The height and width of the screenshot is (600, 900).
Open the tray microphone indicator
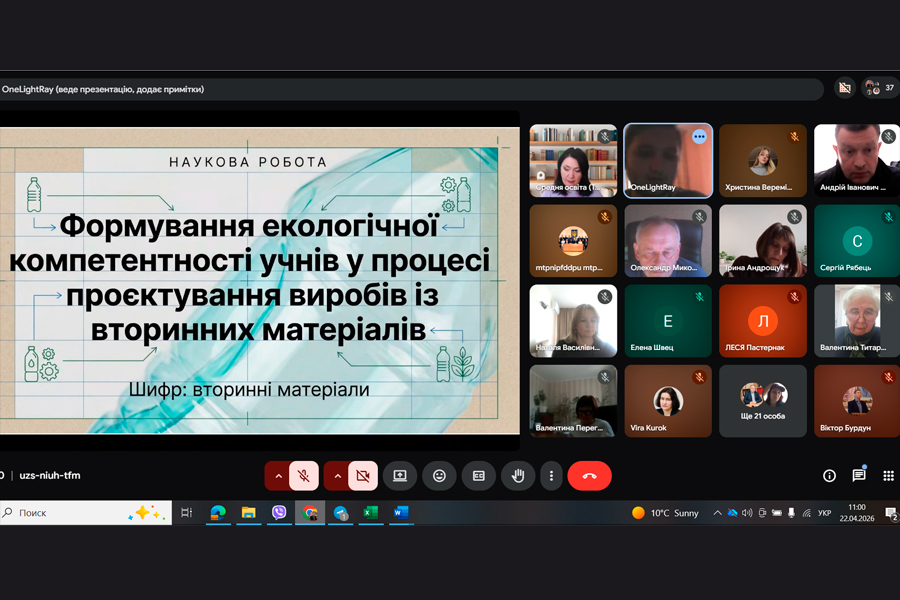[x=791, y=513]
